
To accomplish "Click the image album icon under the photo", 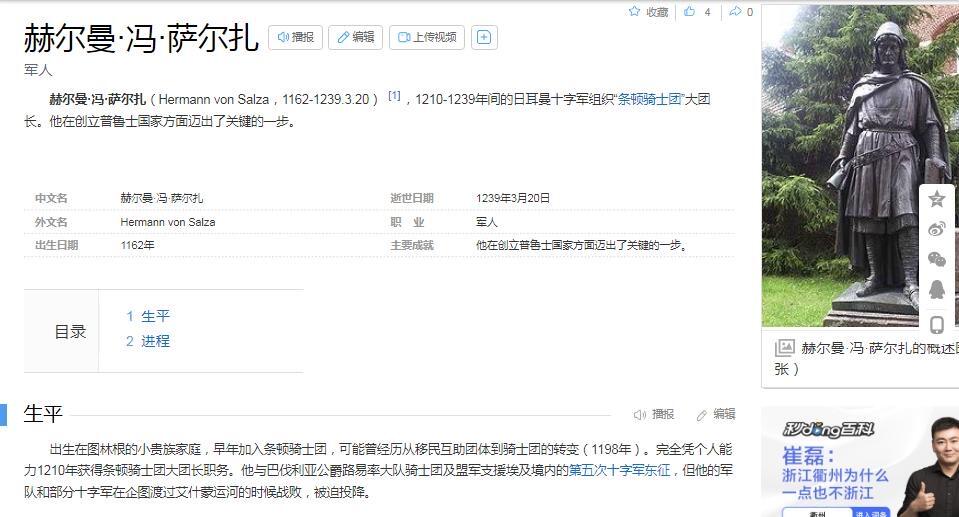I will [x=785, y=348].
